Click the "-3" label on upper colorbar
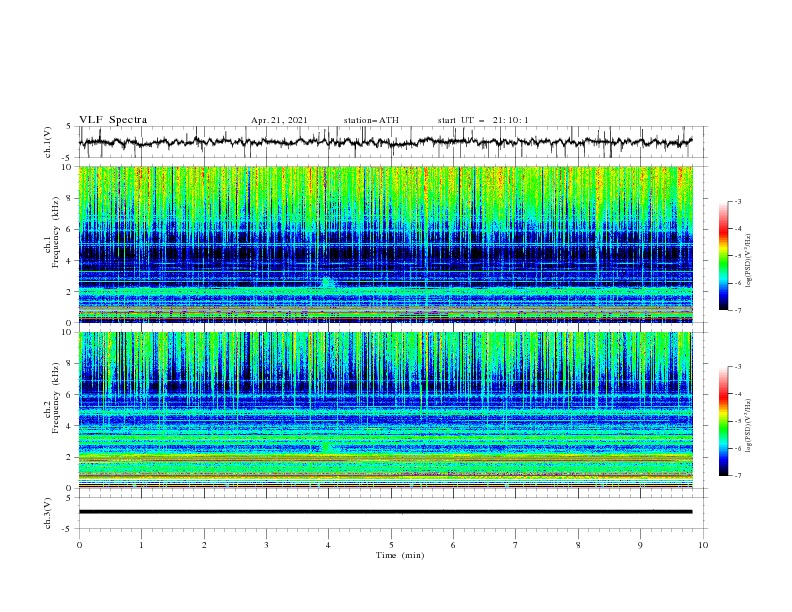 pyautogui.click(x=738, y=201)
